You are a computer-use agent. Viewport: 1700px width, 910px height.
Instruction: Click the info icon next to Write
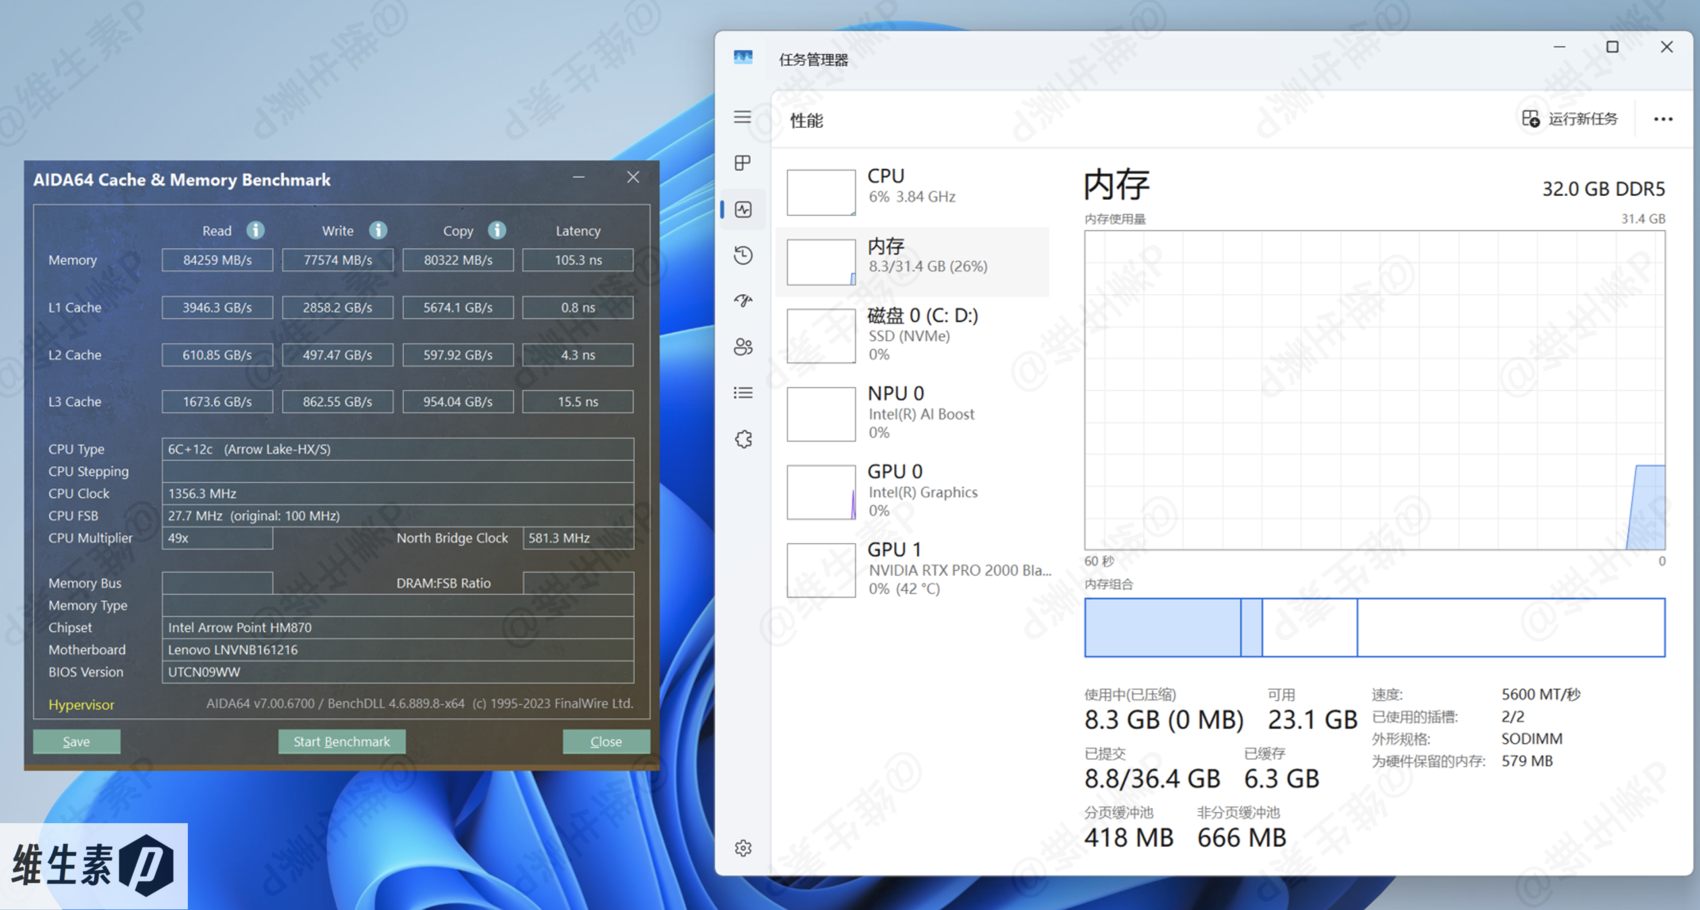pyautogui.click(x=378, y=230)
